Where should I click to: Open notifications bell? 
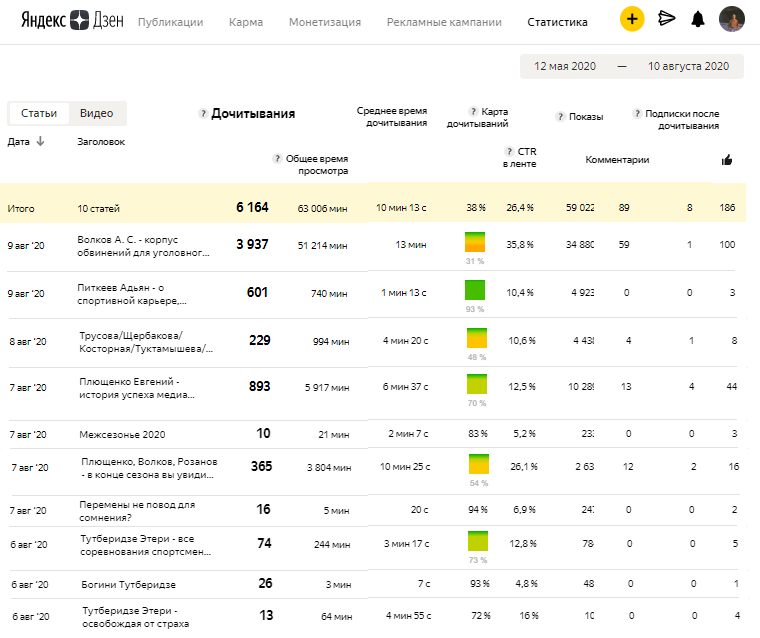[698, 19]
